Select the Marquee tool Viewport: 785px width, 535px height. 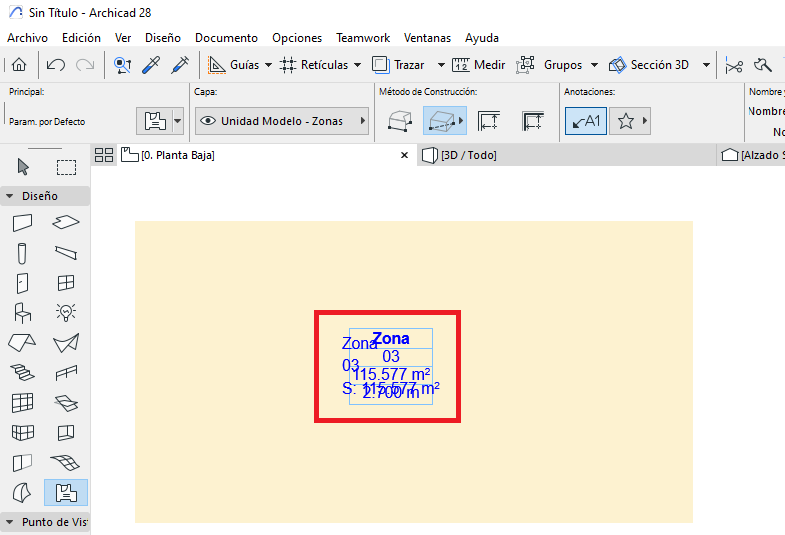click(66, 167)
